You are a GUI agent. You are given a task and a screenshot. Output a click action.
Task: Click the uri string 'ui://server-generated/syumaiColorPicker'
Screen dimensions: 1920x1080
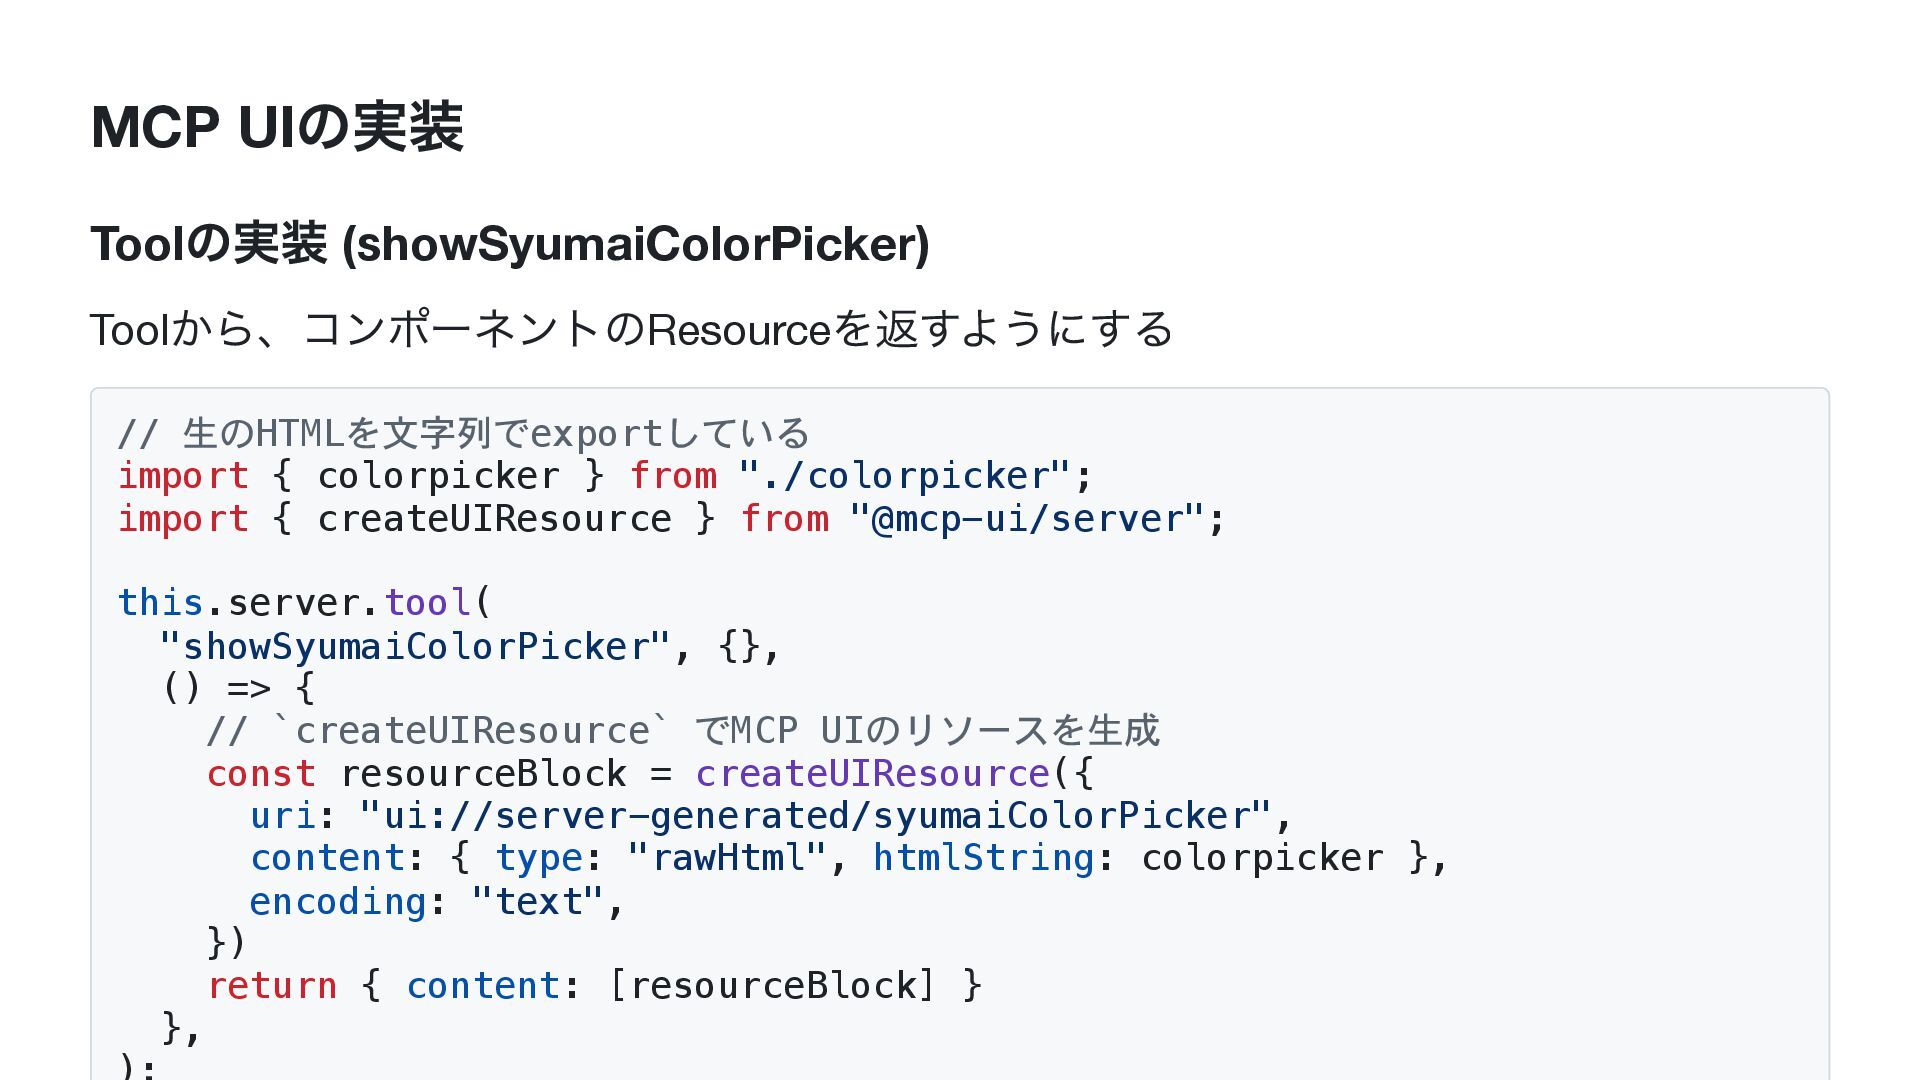point(816,816)
